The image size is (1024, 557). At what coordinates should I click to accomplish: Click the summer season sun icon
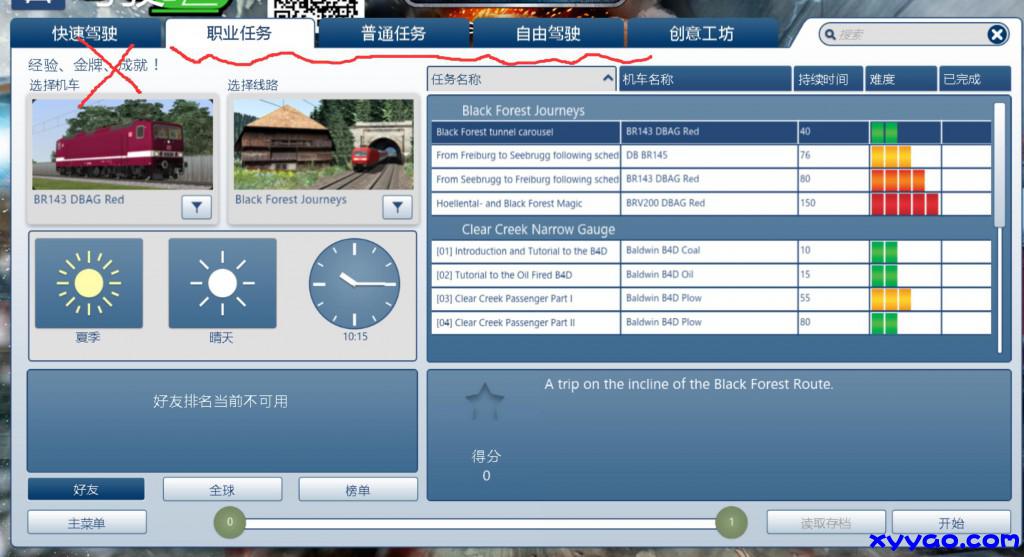(x=88, y=283)
